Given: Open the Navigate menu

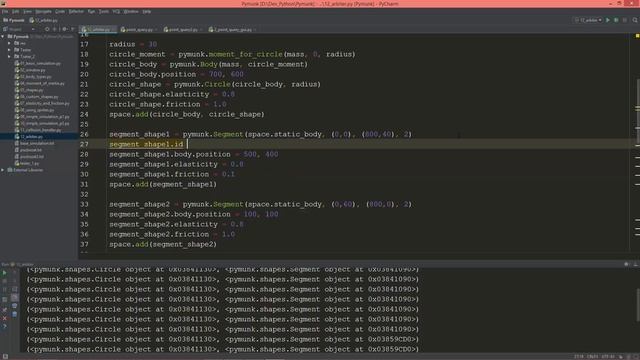Looking at the screenshot, I should tap(43, 11).
